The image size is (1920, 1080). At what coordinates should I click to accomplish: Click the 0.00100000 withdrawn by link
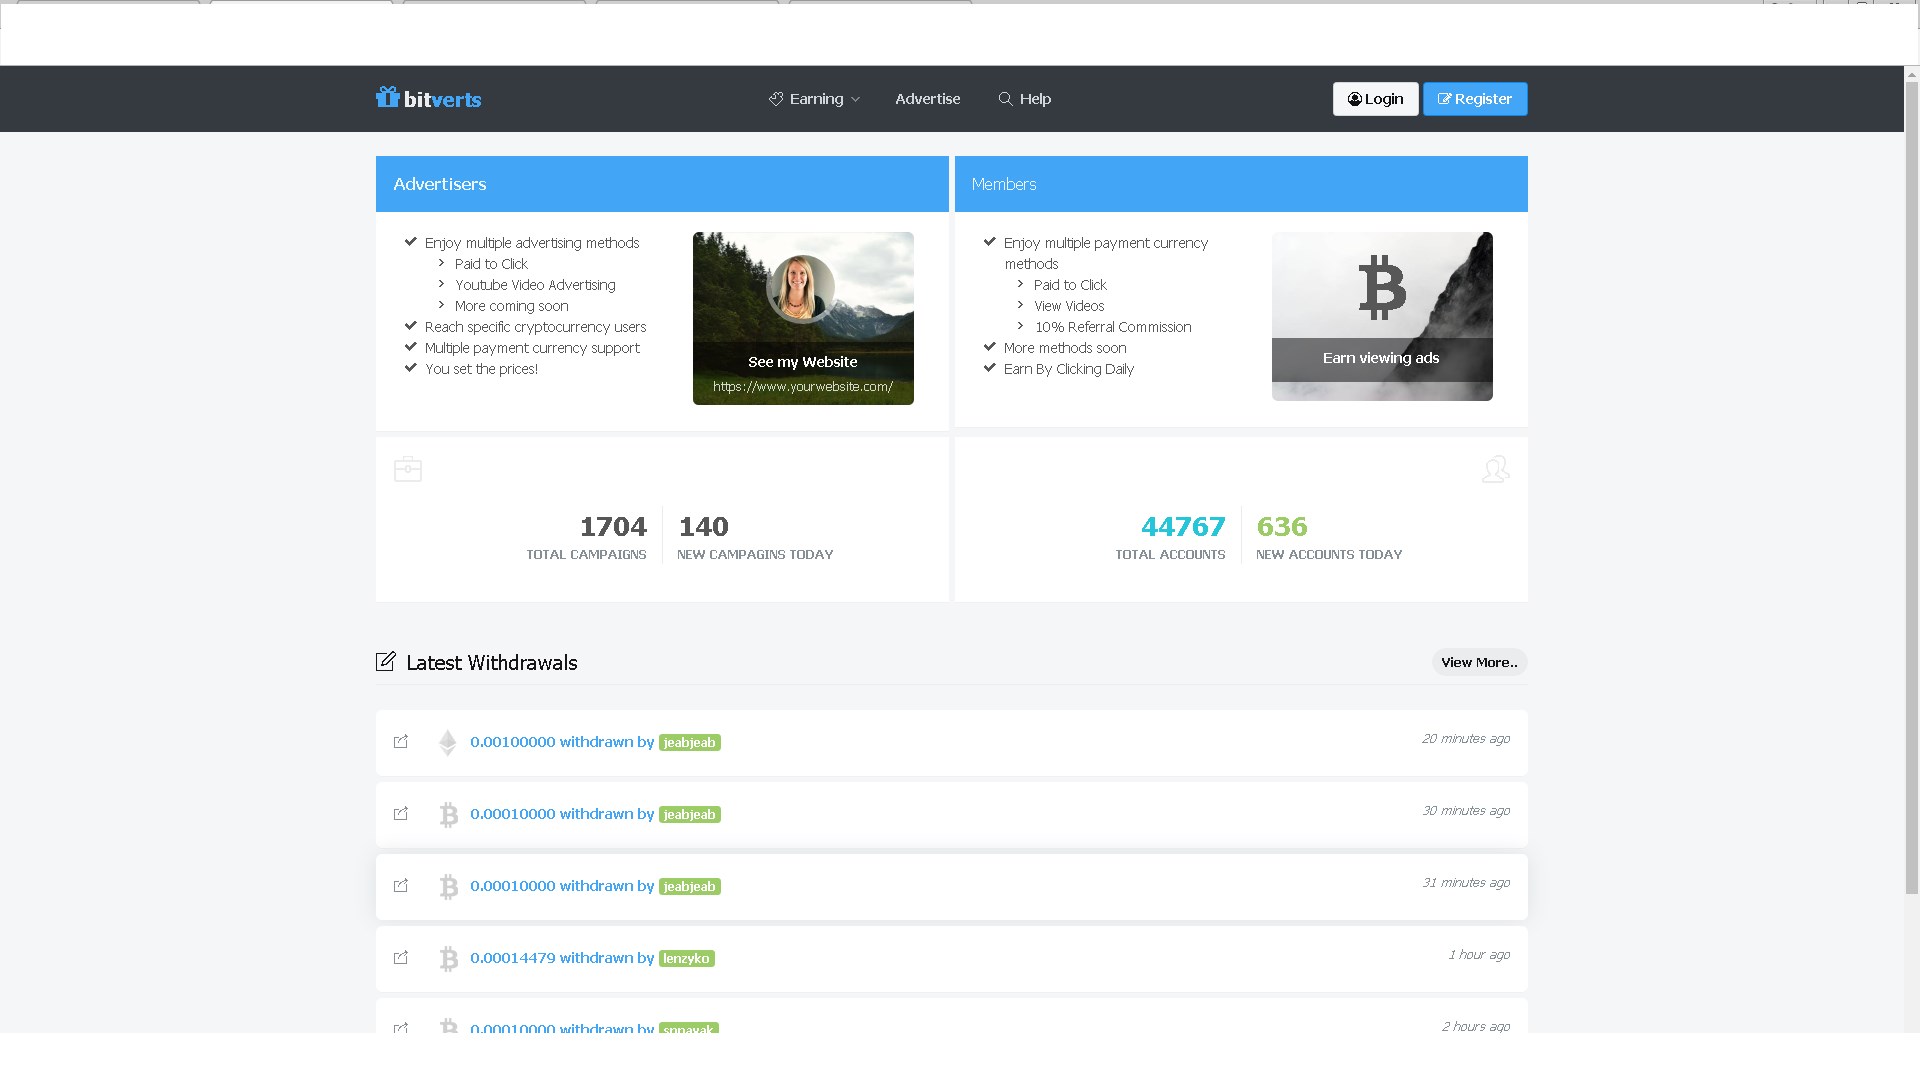point(561,742)
